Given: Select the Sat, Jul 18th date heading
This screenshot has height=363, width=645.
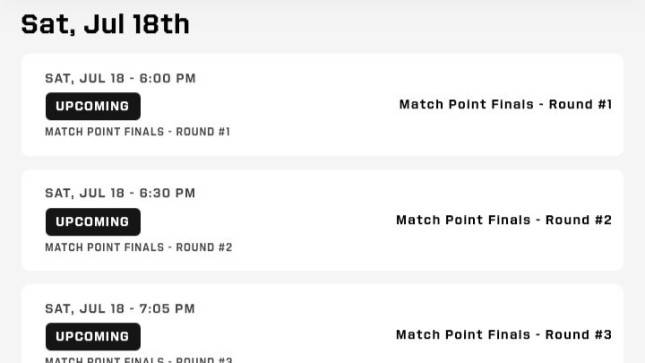Looking at the screenshot, I should [105, 24].
